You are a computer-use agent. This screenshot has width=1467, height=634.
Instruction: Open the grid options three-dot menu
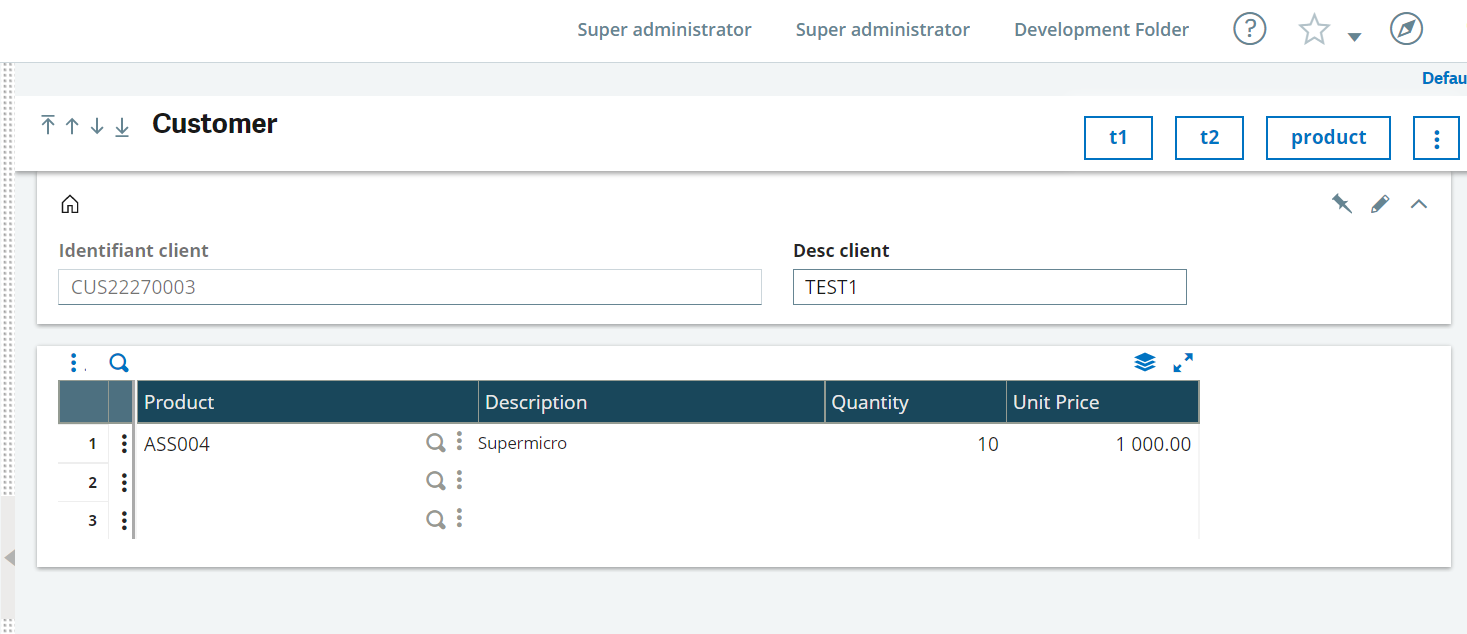[x=74, y=362]
